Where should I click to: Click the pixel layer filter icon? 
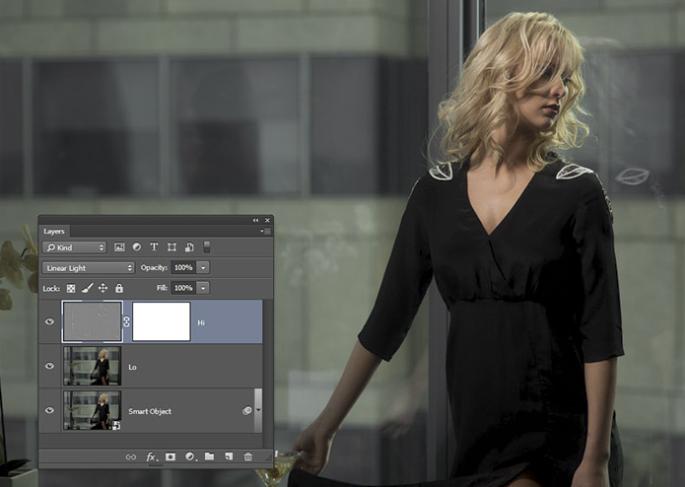[x=120, y=247]
